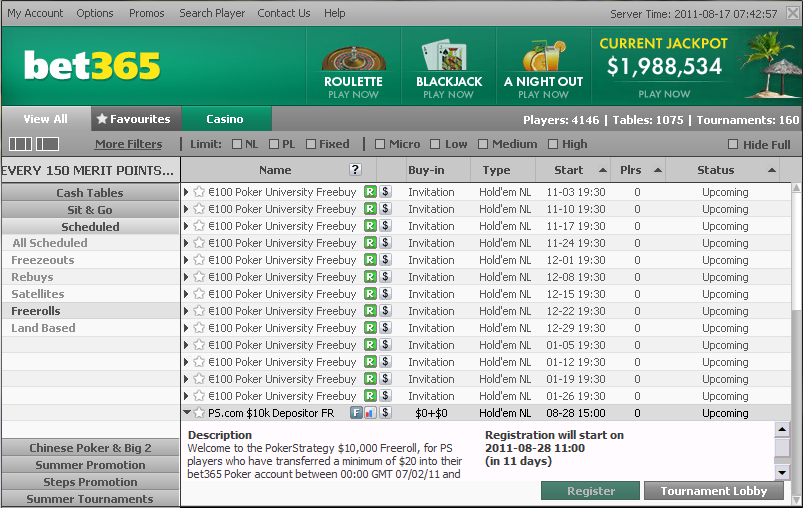Select the Sit & Go category
The width and height of the screenshot is (803, 508).
click(90, 210)
